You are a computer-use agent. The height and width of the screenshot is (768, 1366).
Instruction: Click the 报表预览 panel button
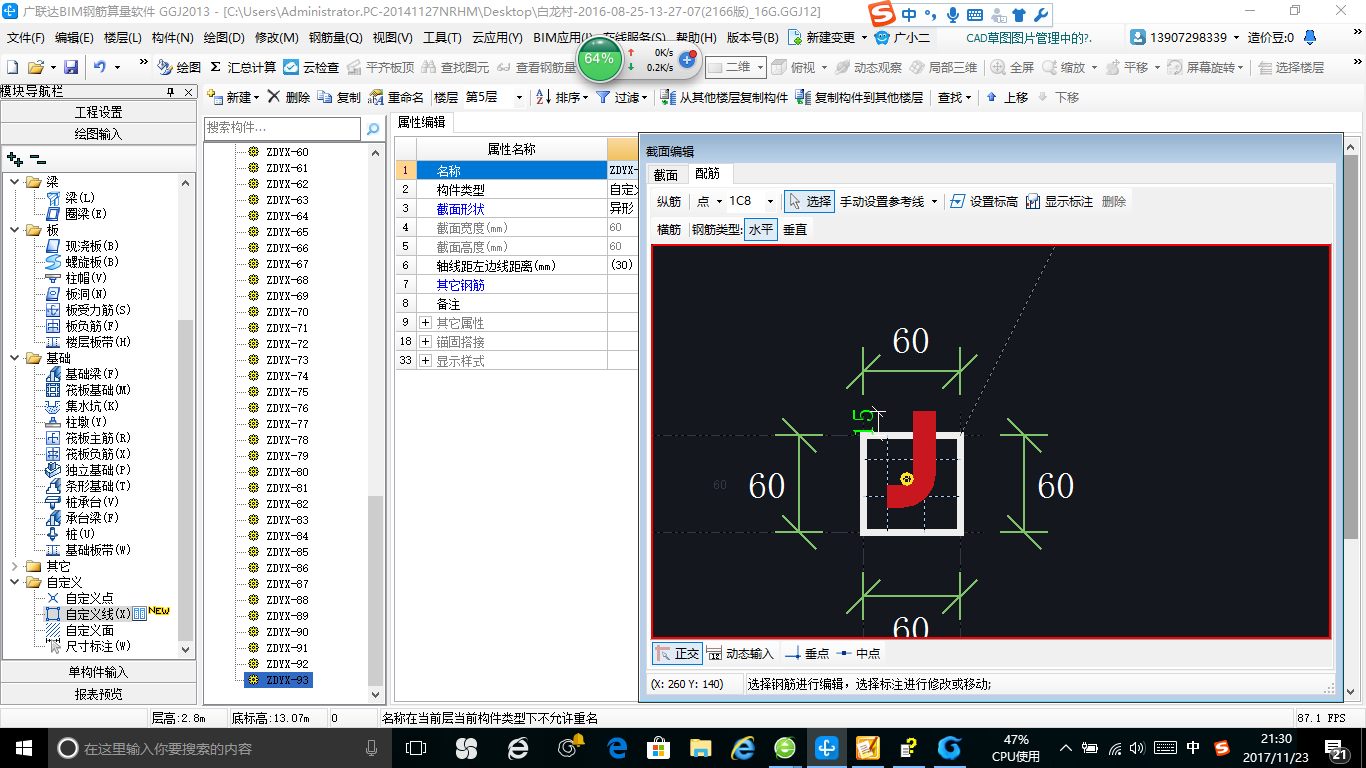click(x=98, y=694)
